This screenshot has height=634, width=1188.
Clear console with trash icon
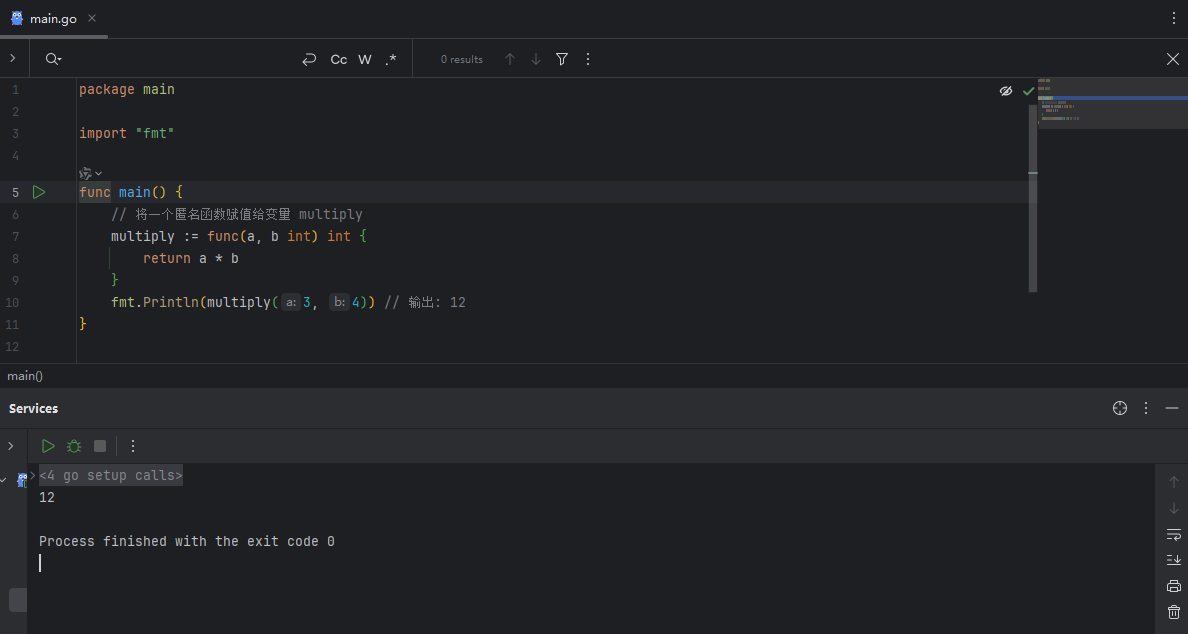[1174, 612]
